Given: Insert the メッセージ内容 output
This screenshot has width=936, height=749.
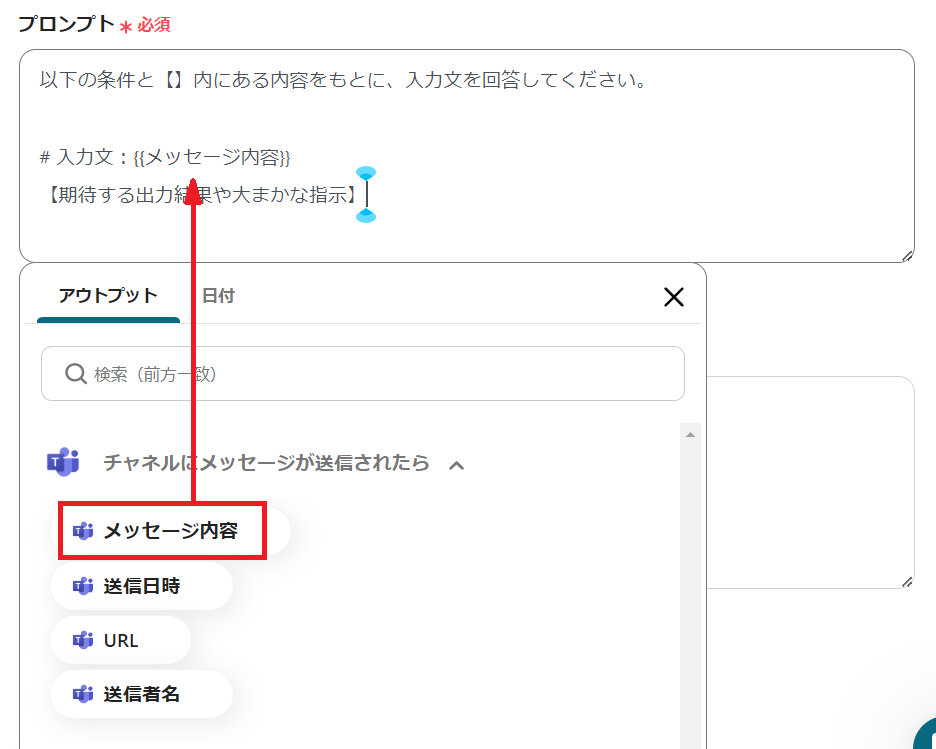Looking at the screenshot, I should (x=170, y=531).
